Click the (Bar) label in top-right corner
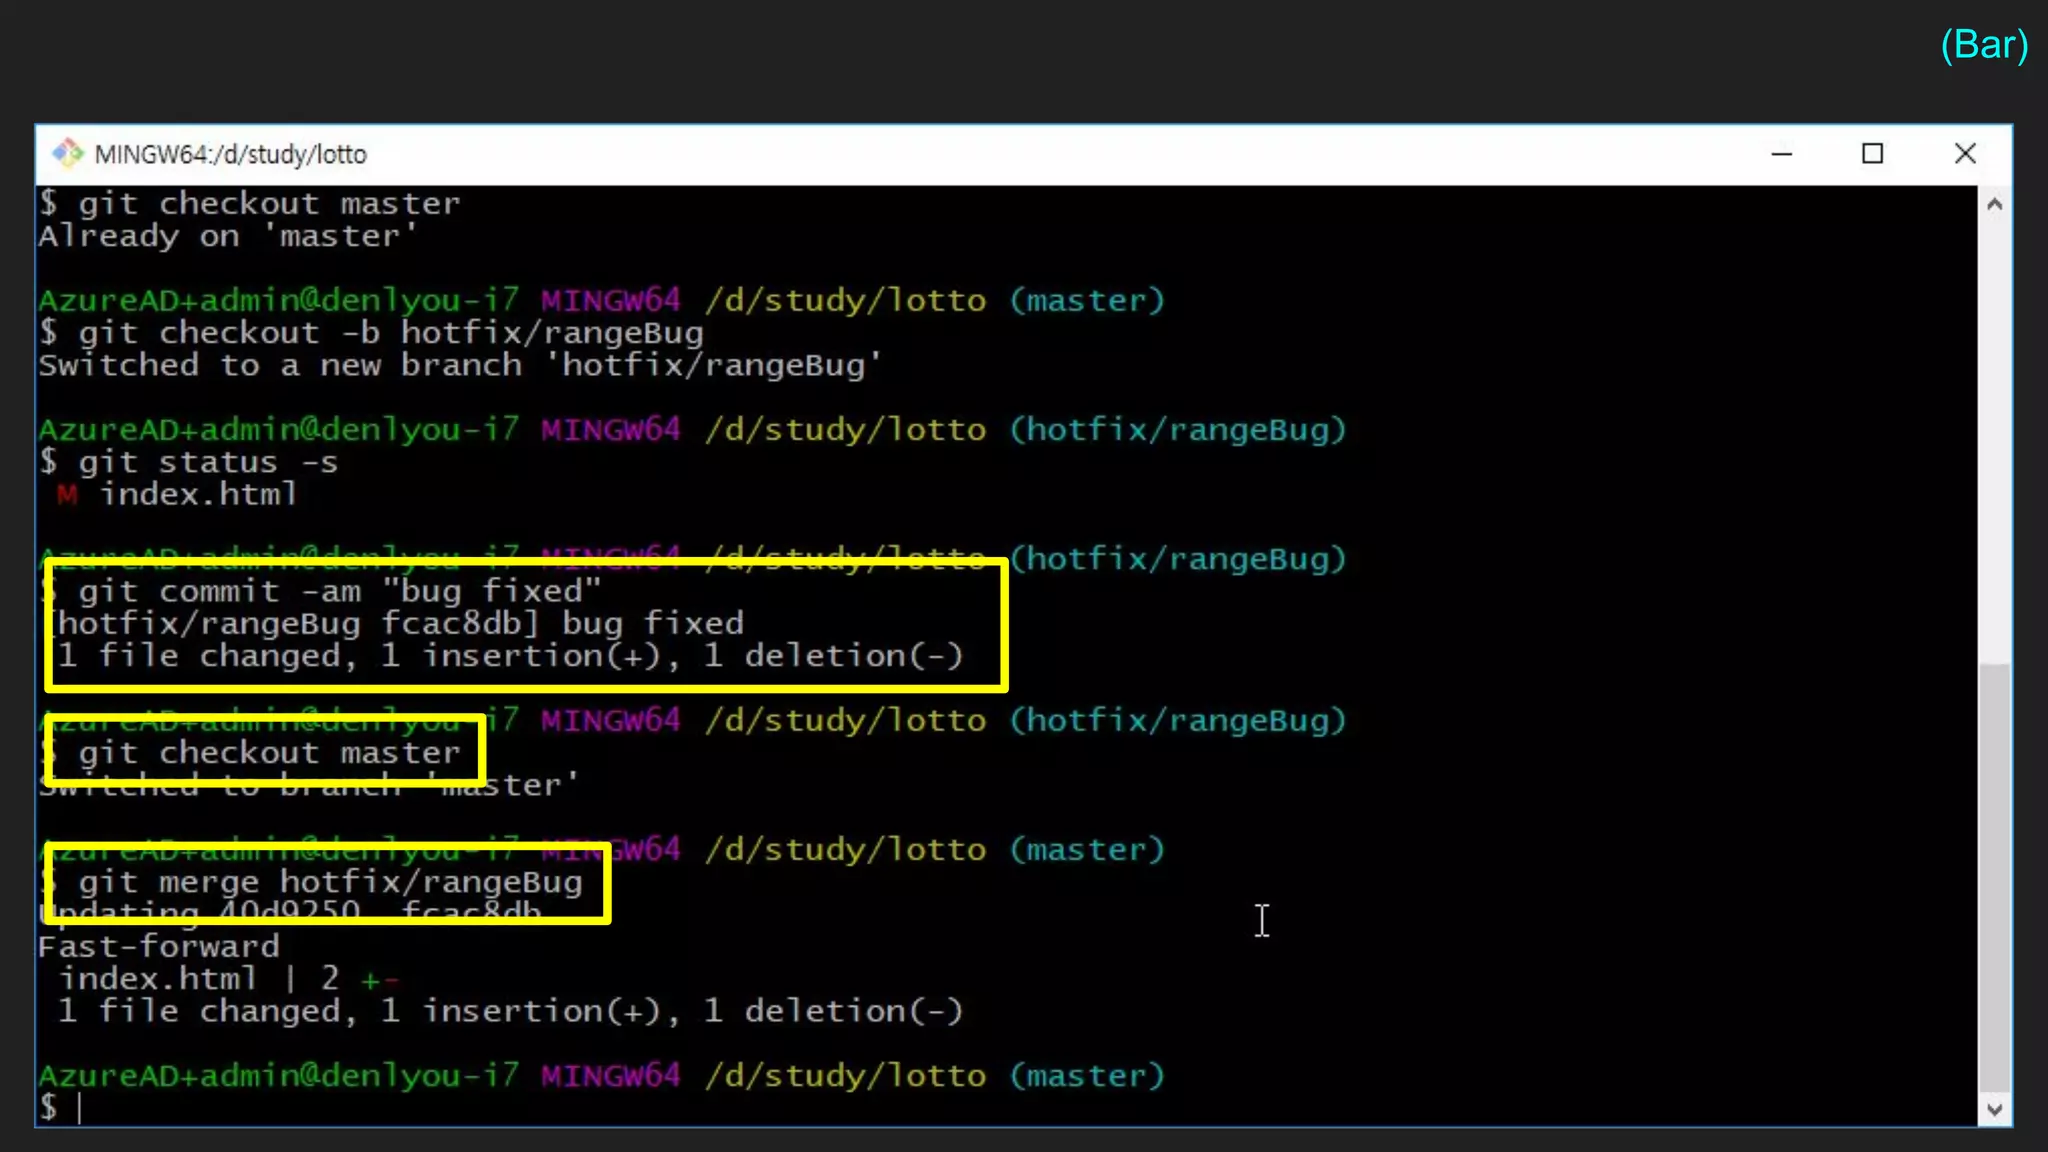Screen dimensions: 2048x1152 coord(1984,45)
